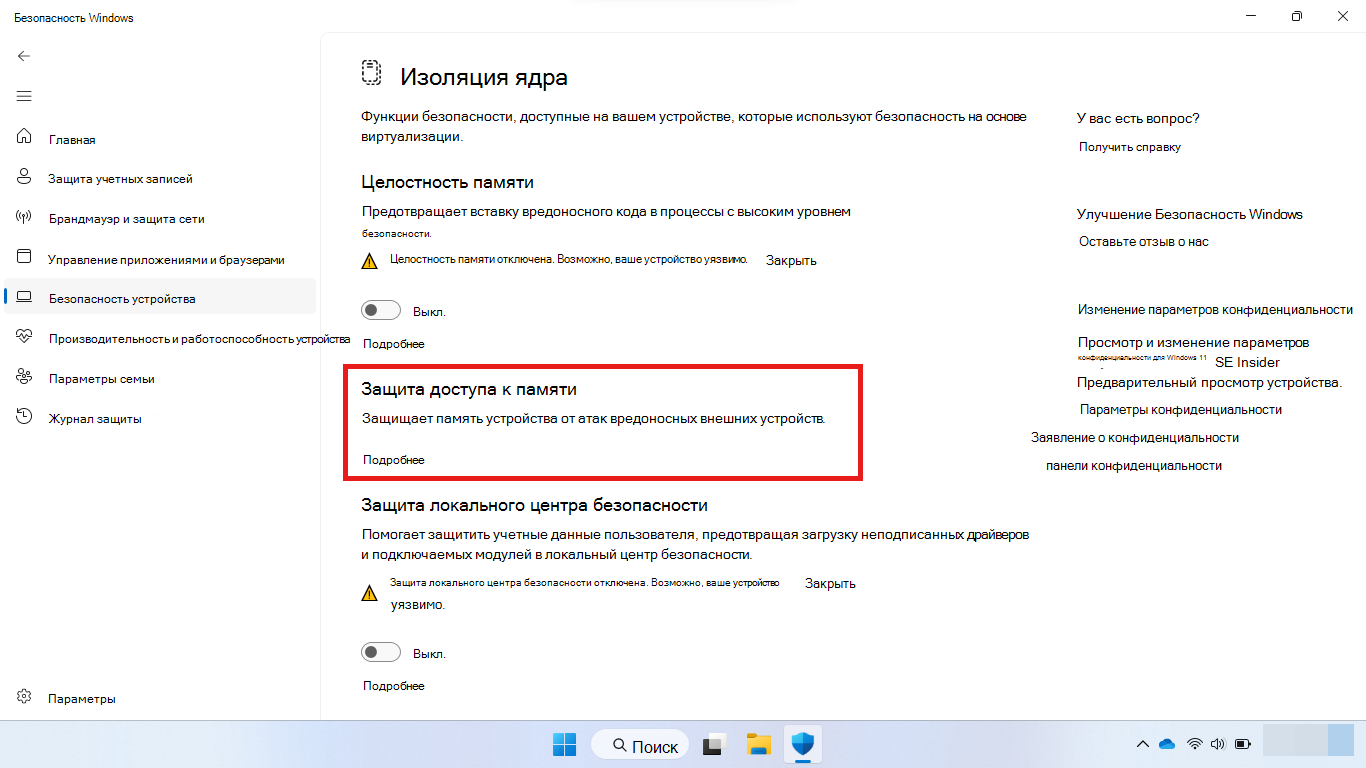Open Подробнее under Защита доступа к памяти
This screenshot has height=768, width=1366.
(393, 460)
